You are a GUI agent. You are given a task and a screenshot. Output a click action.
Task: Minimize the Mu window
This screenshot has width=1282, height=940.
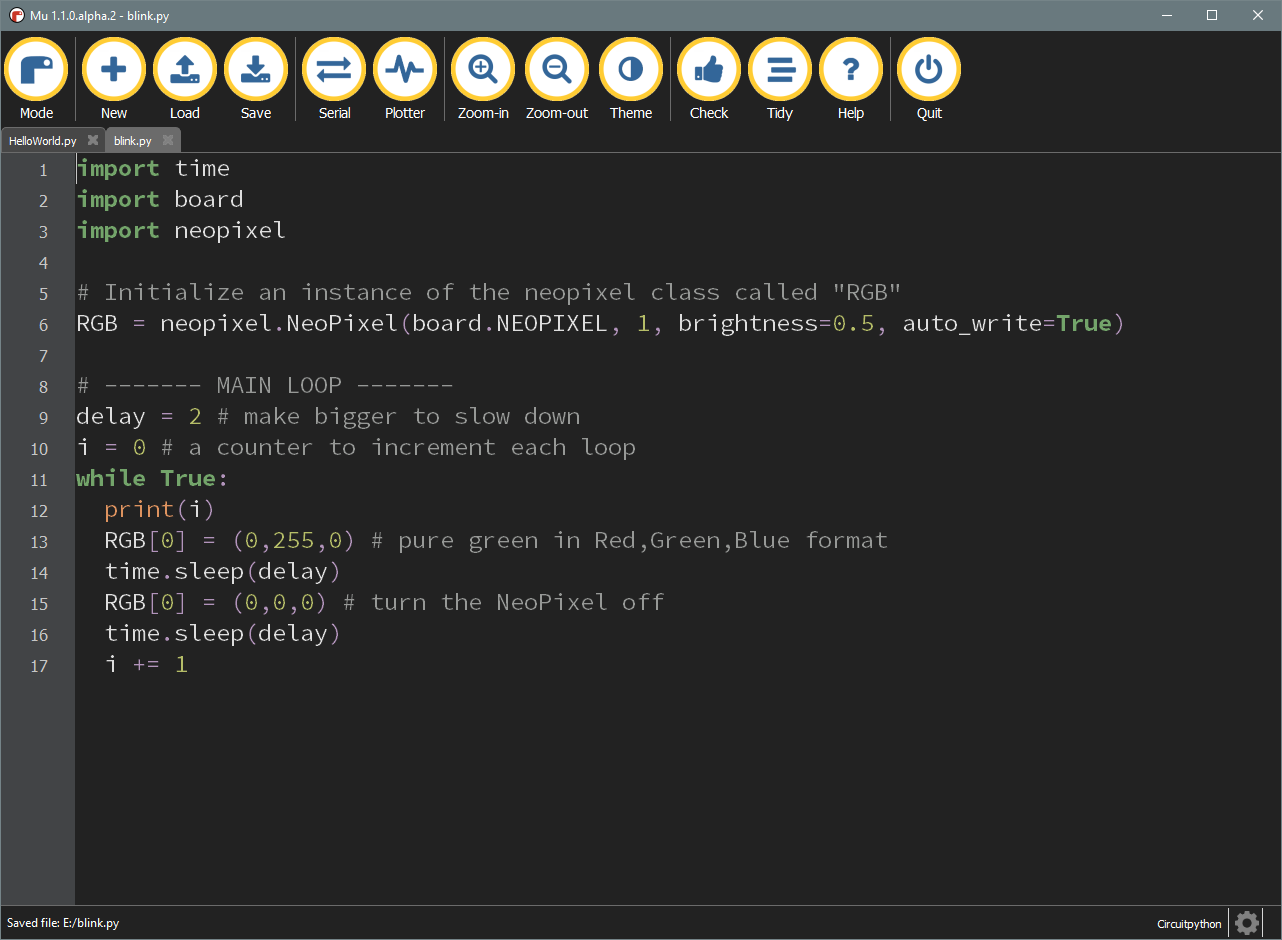tap(1166, 15)
